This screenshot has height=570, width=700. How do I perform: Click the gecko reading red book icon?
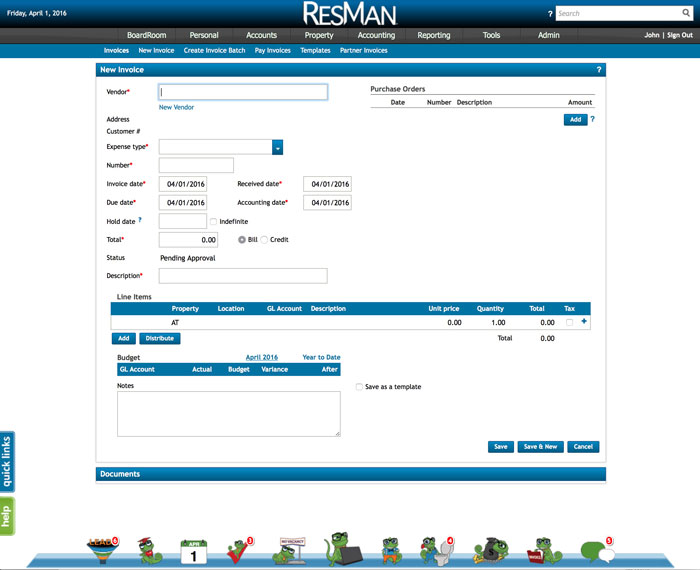click(x=544, y=551)
